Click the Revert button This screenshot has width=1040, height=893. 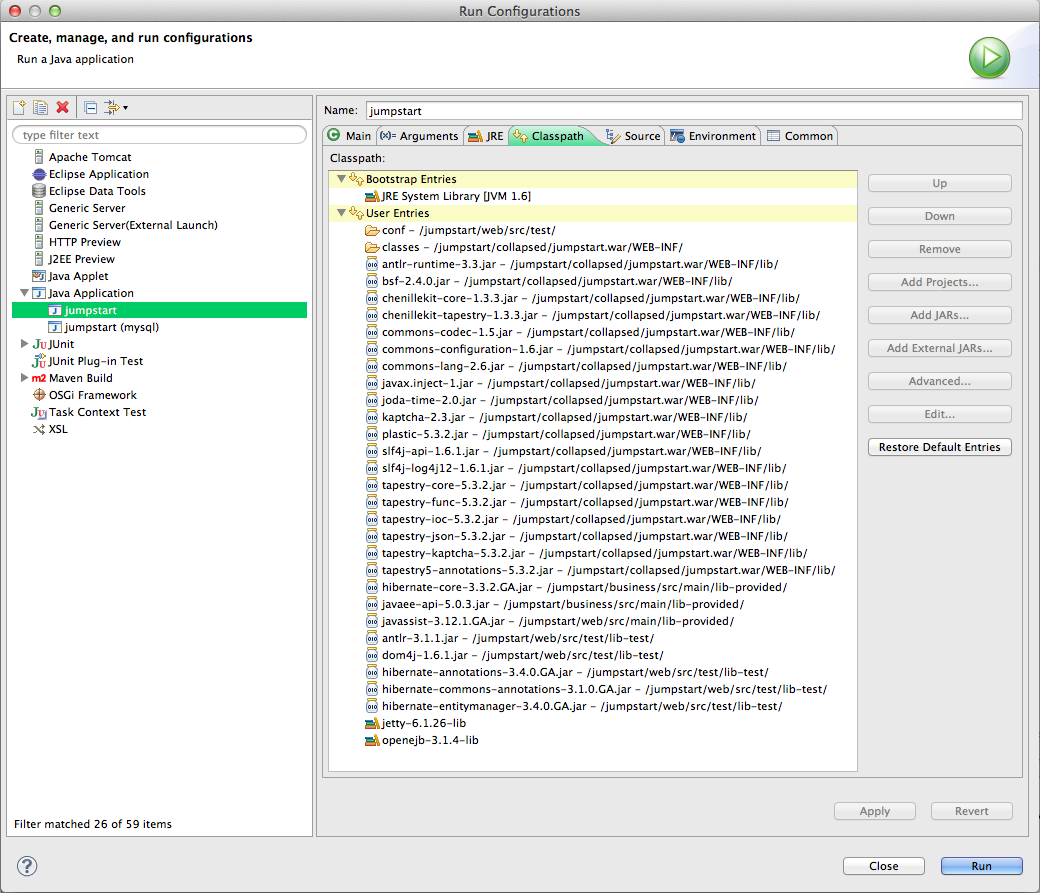972,811
